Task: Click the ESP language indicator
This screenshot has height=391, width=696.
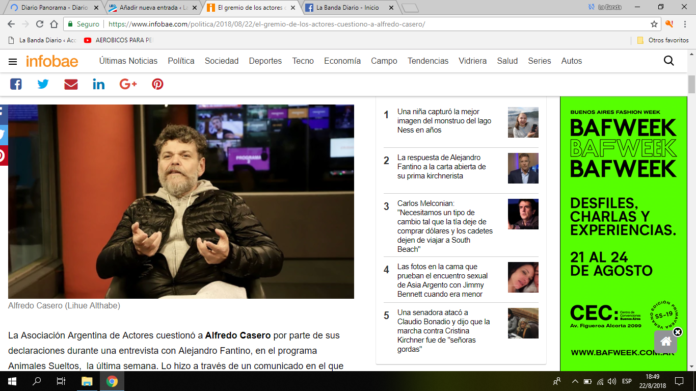Action: coord(626,382)
